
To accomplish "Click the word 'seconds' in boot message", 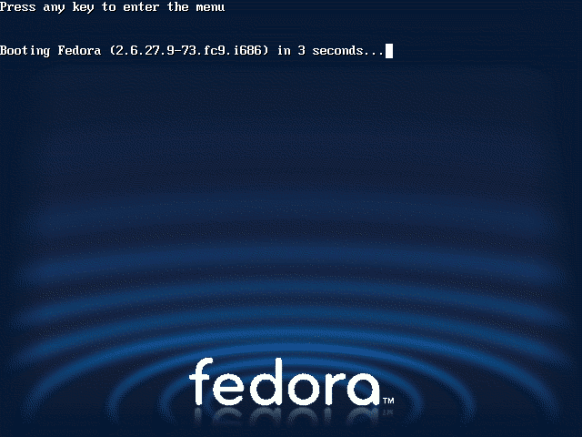I will tap(337, 50).
